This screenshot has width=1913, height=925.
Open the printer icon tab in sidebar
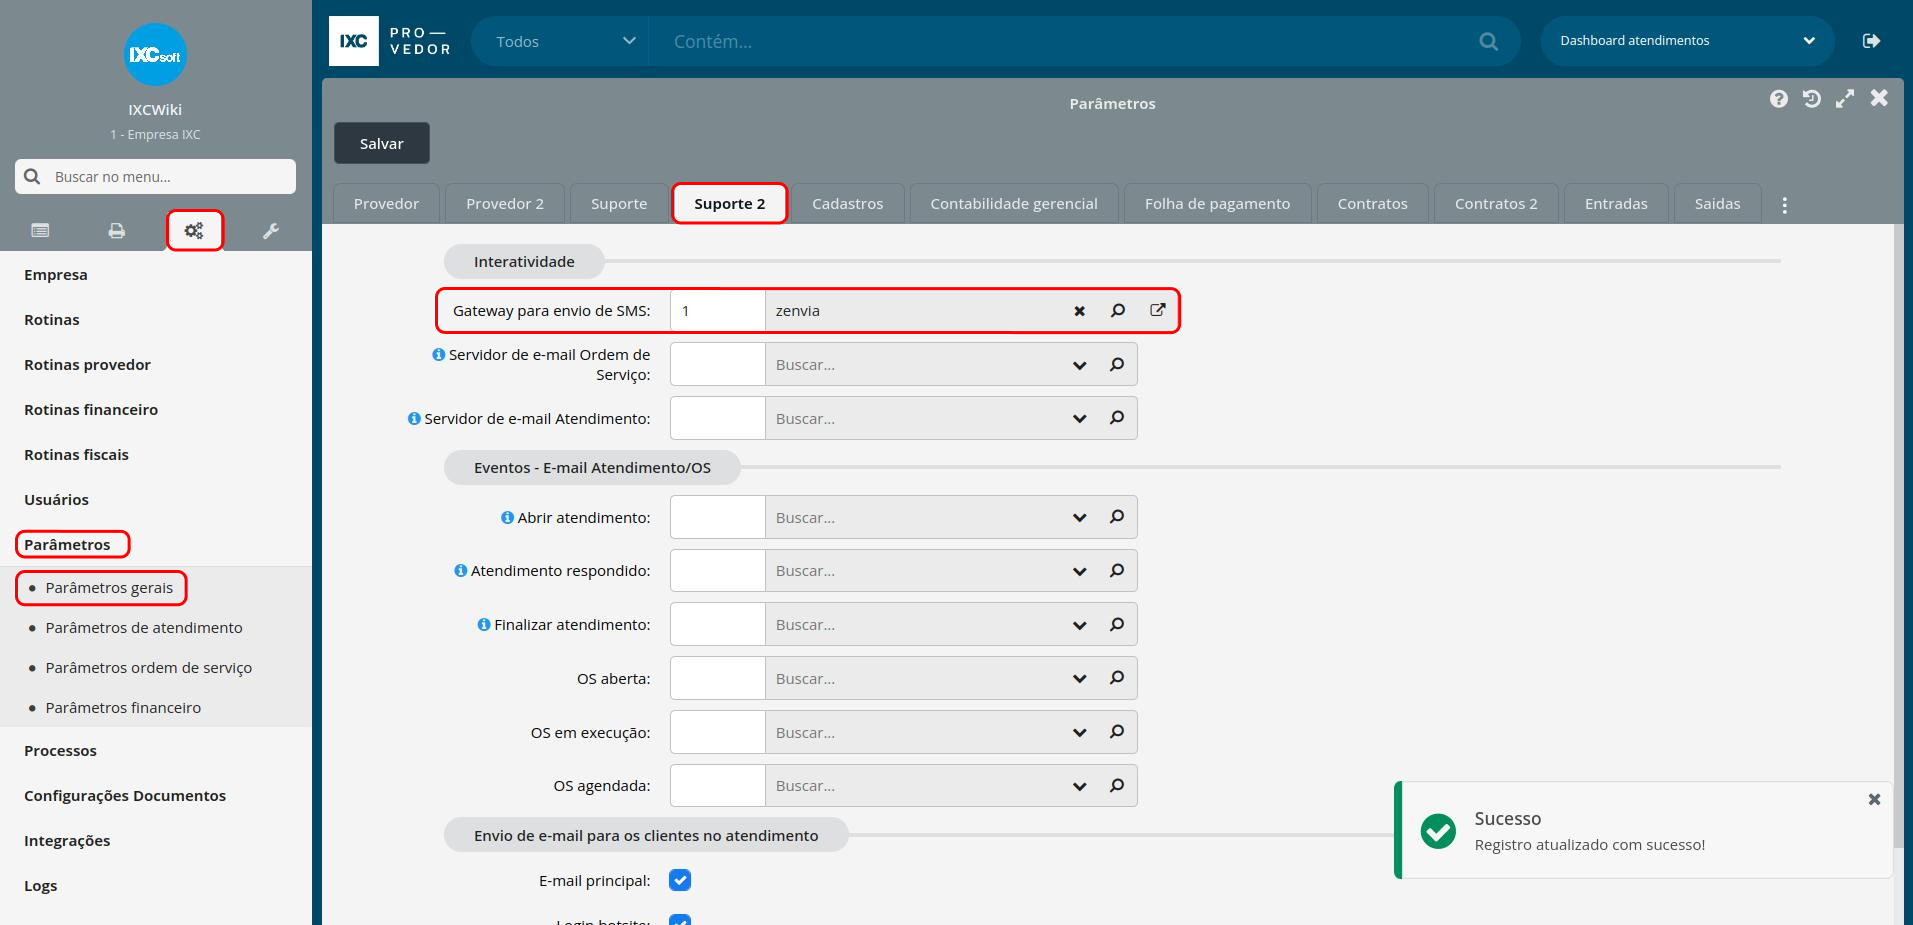[117, 231]
